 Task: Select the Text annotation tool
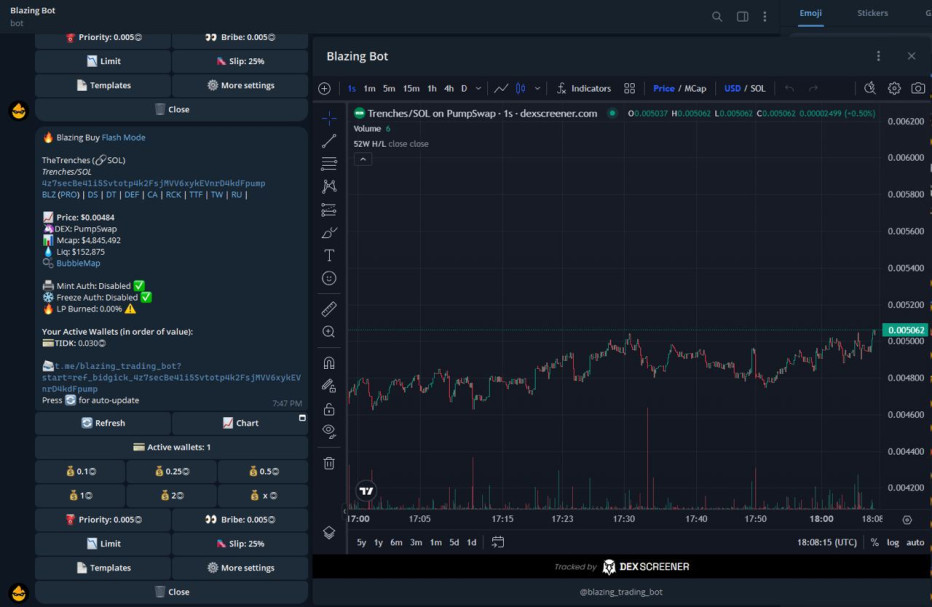pos(329,255)
